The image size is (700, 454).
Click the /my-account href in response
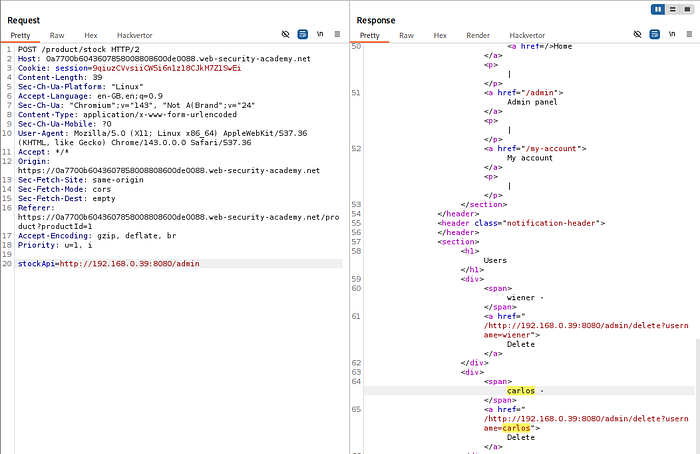[551, 148]
